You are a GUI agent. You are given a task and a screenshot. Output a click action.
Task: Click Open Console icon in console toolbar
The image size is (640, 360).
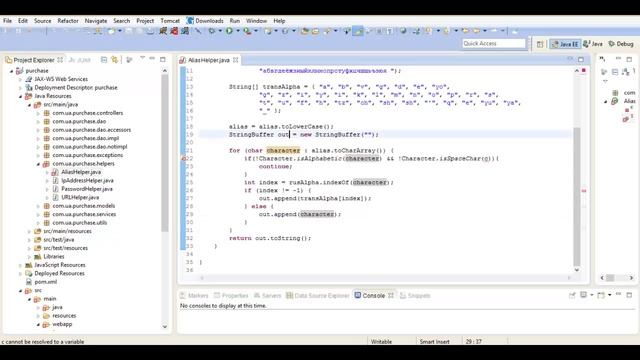[x=601, y=295]
